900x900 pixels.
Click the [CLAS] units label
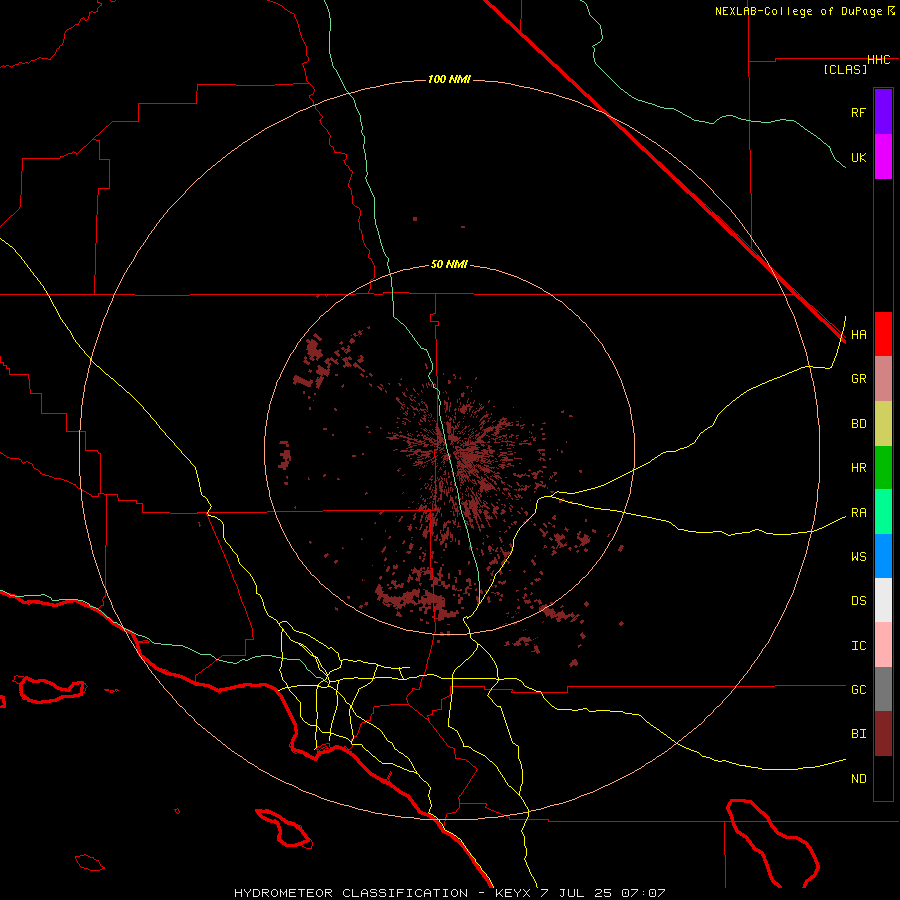(845, 69)
